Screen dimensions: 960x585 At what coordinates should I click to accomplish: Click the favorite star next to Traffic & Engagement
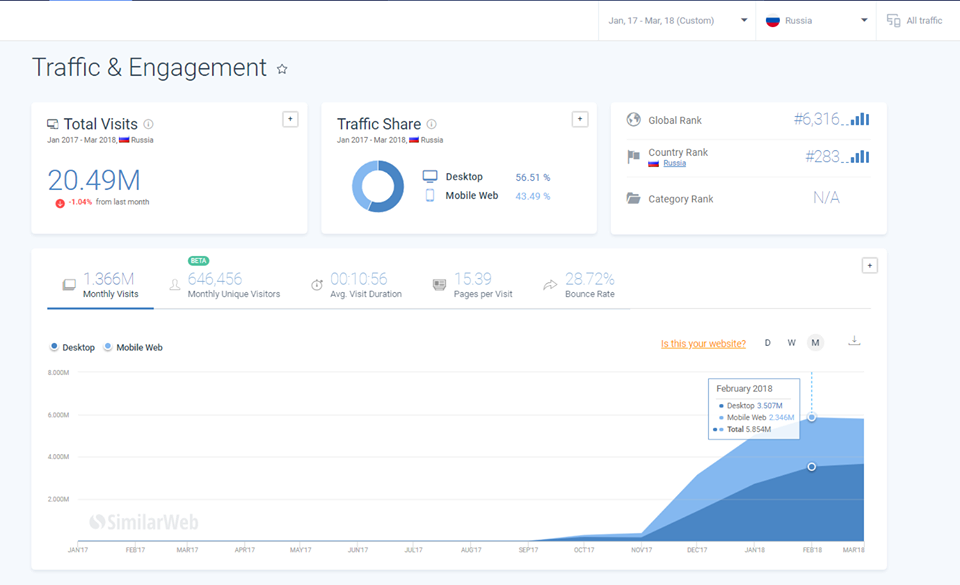point(282,69)
